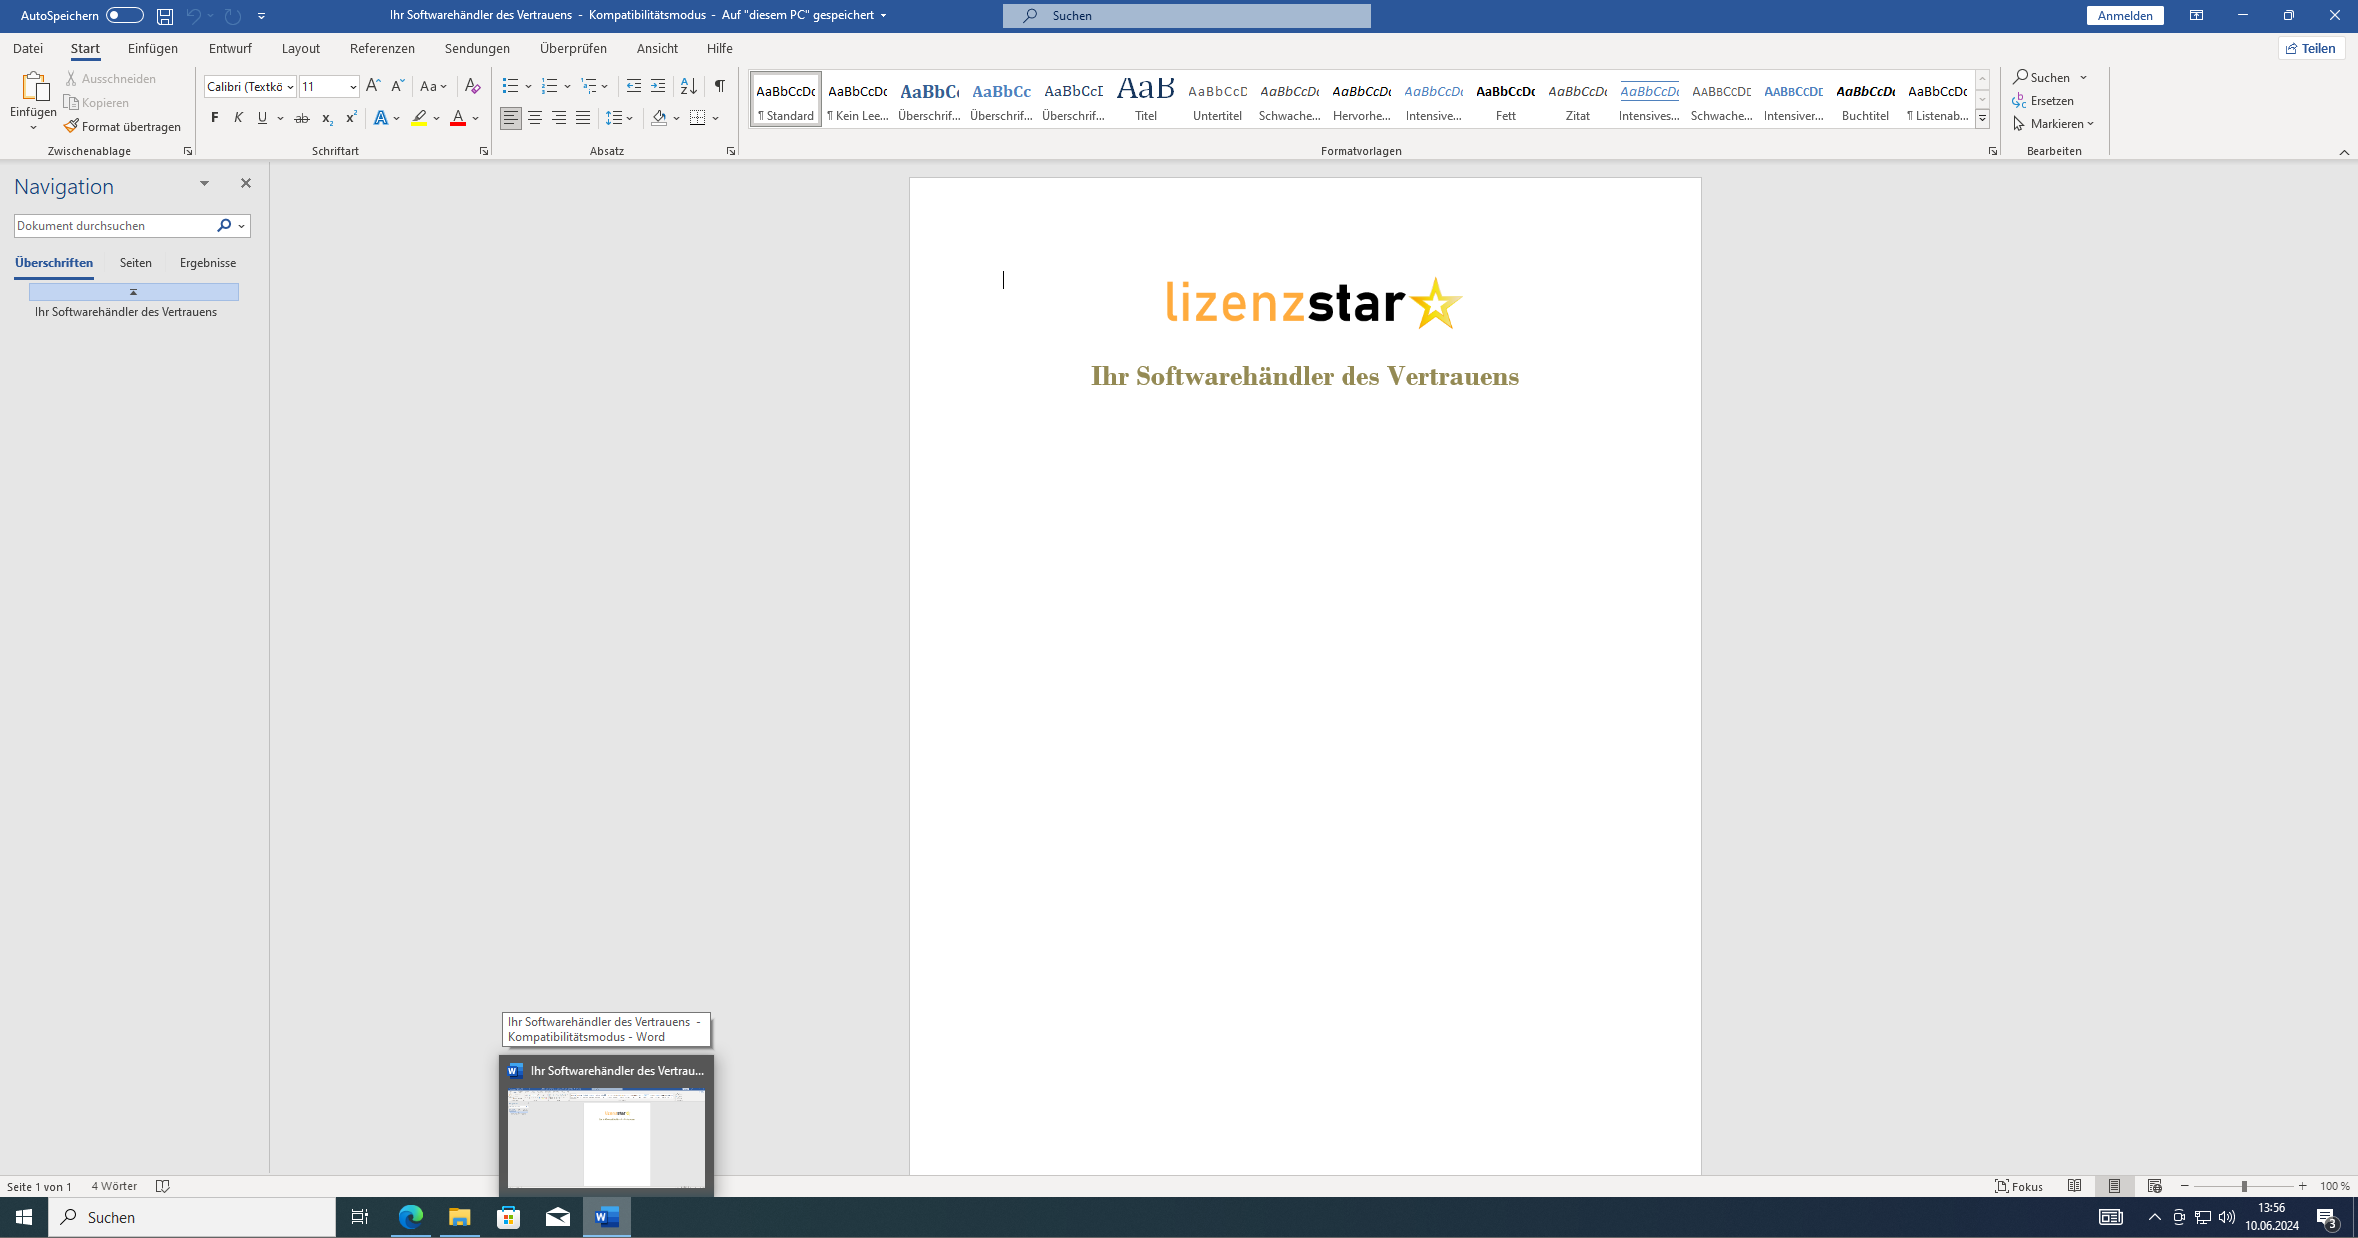The image size is (2358, 1238).
Task: Click shading paint bucket icon
Action: (x=659, y=118)
